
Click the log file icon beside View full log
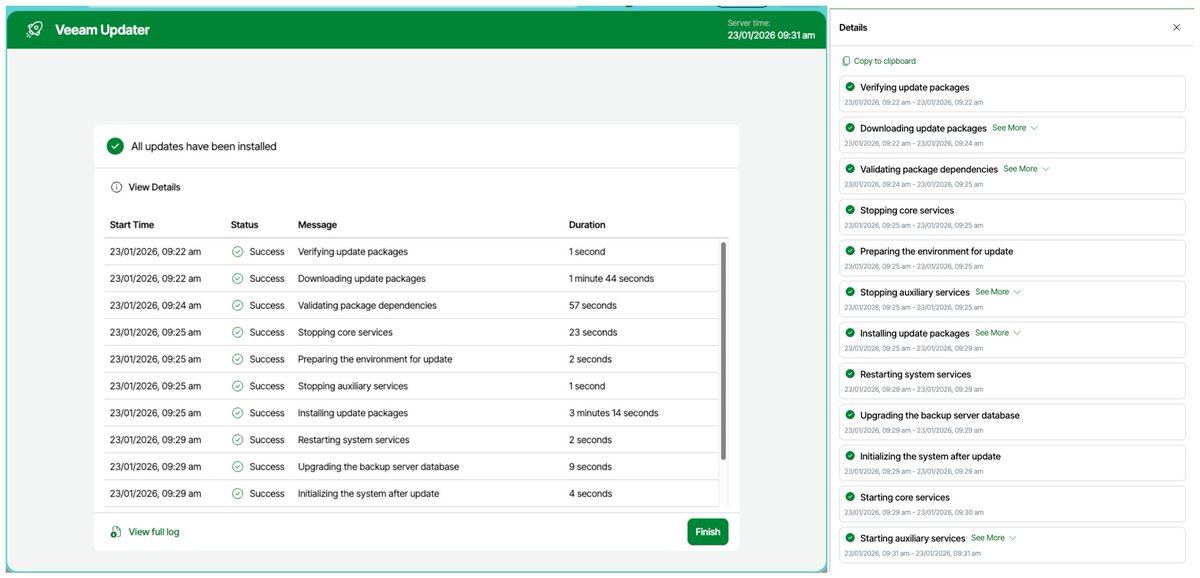(118, 532)
